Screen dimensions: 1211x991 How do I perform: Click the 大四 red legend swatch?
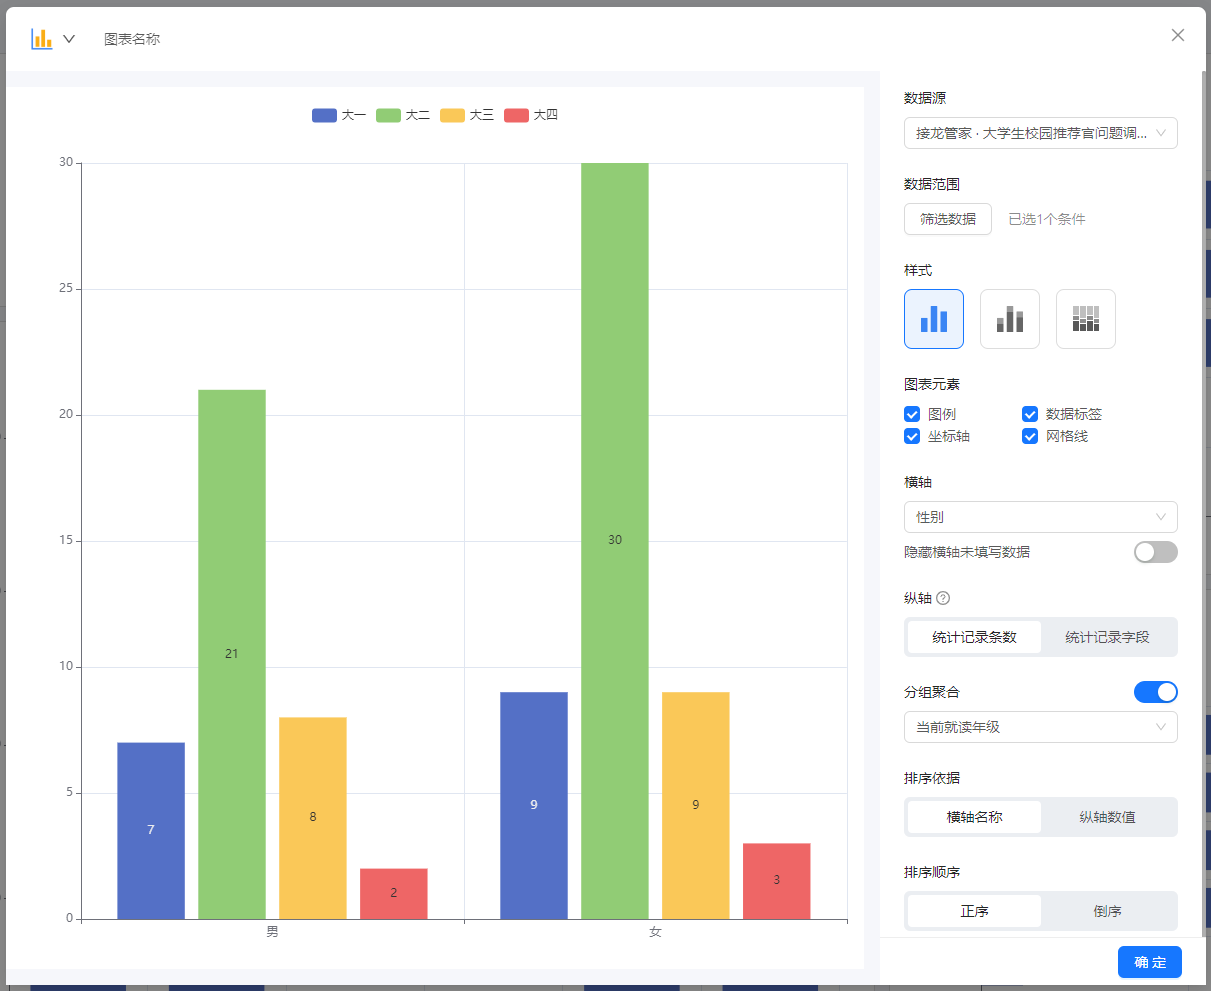[516, 115]
